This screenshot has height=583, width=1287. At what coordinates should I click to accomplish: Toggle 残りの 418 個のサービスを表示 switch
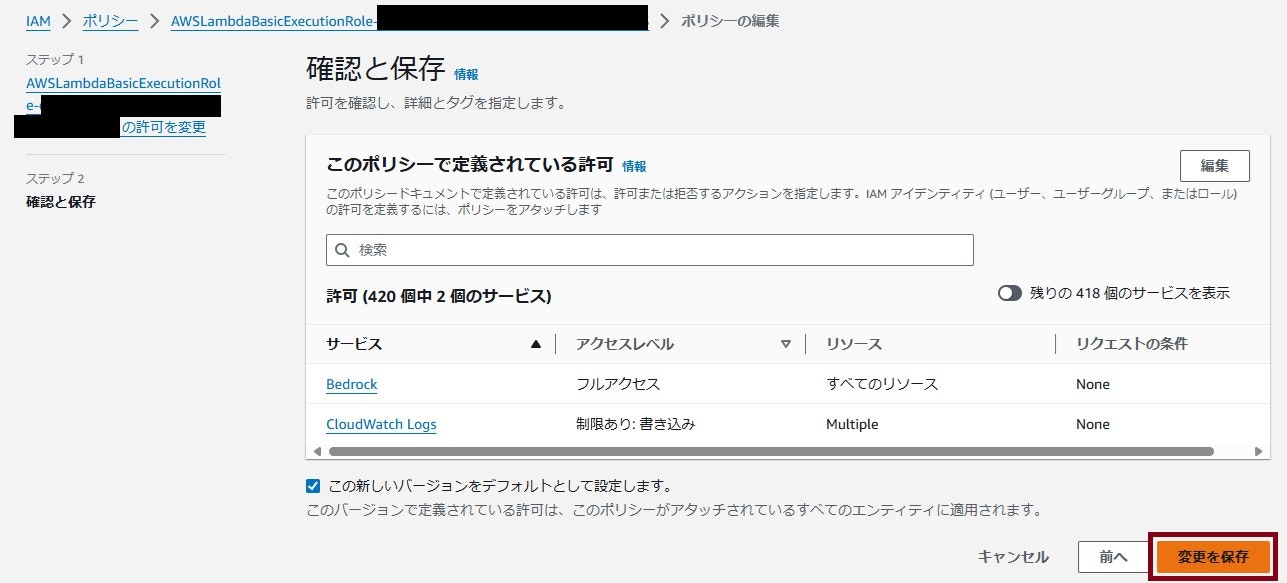1010,293
